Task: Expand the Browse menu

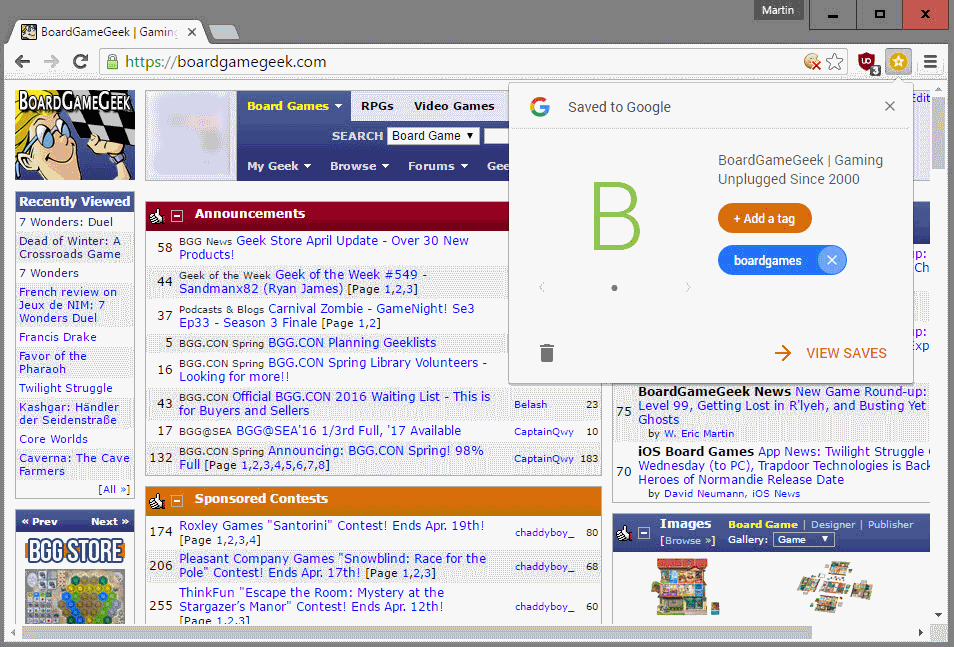Action: [359, 166]
